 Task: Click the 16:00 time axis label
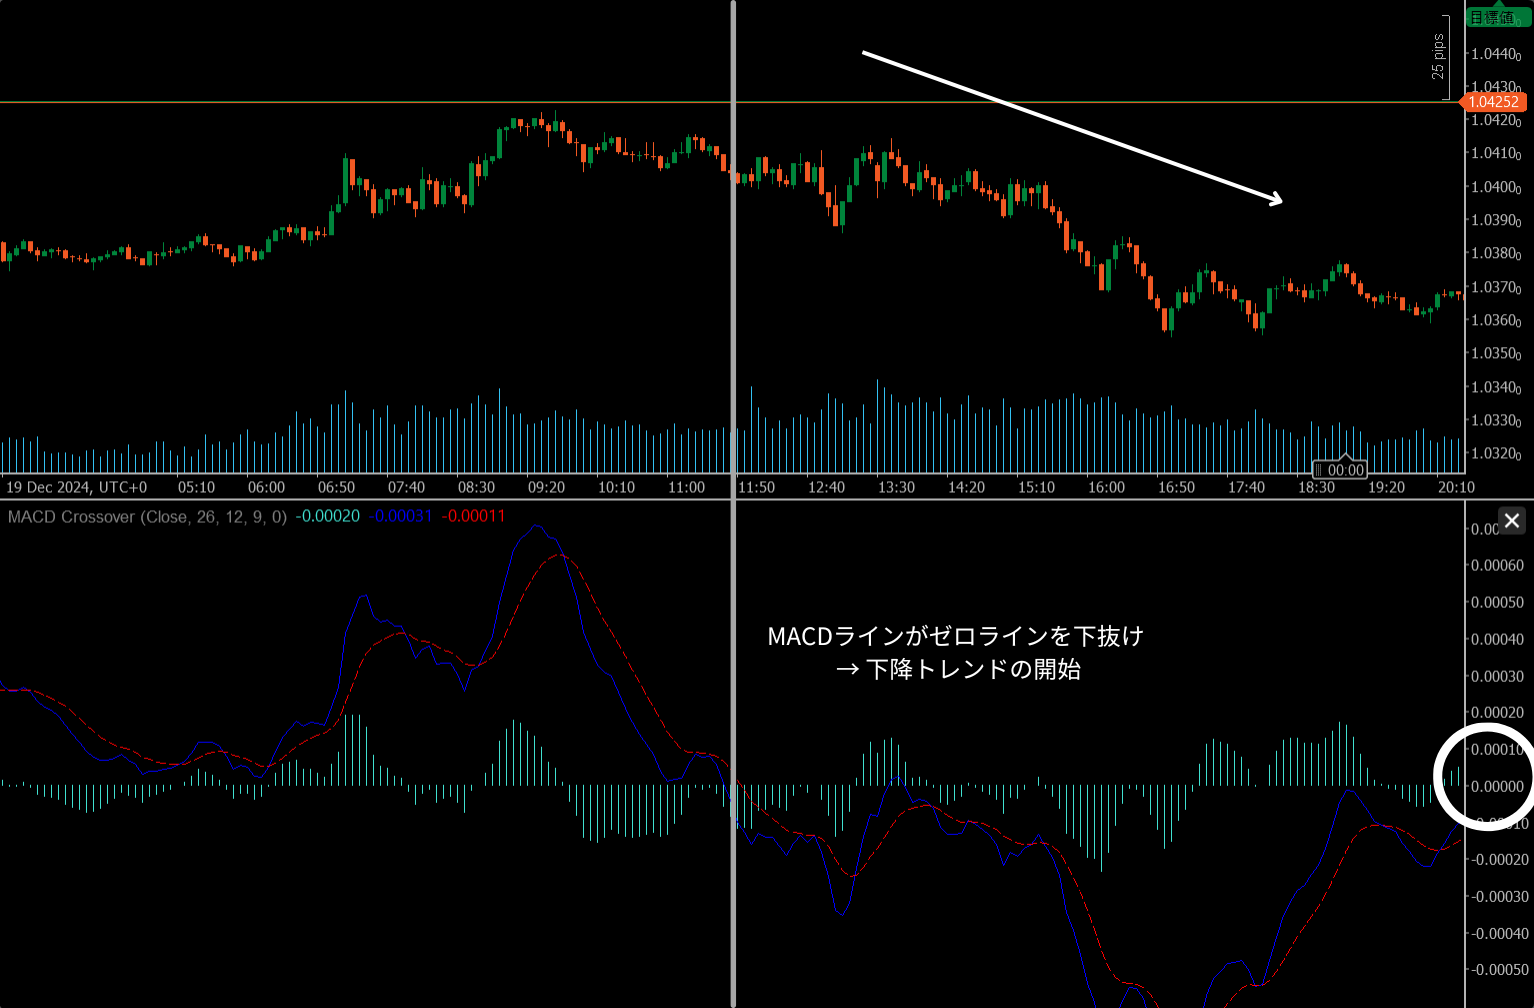(x=1106, y=488)
